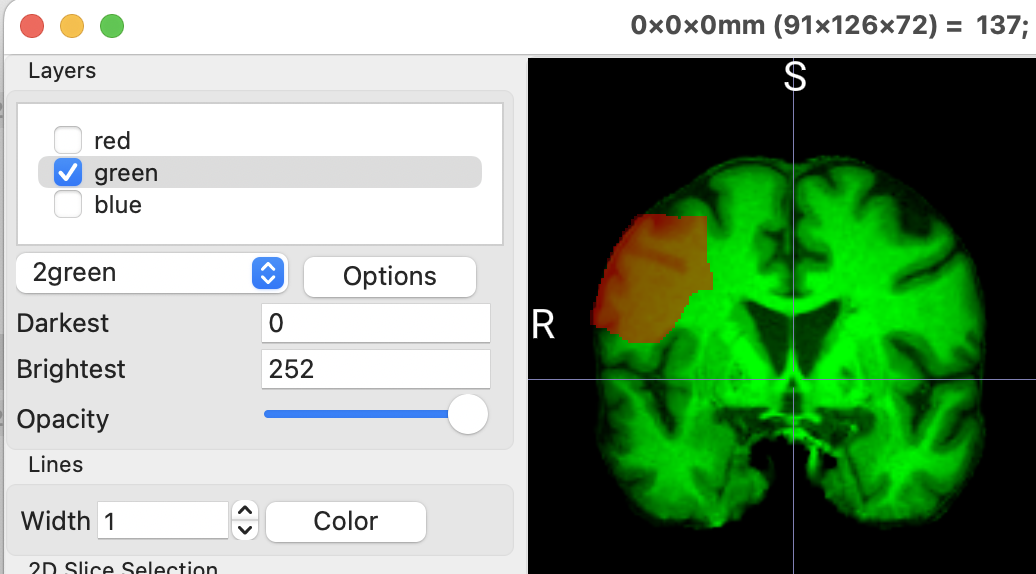Click the line Width text field
The height and width of the screenshot is (574, 1036).
(163, 521)
